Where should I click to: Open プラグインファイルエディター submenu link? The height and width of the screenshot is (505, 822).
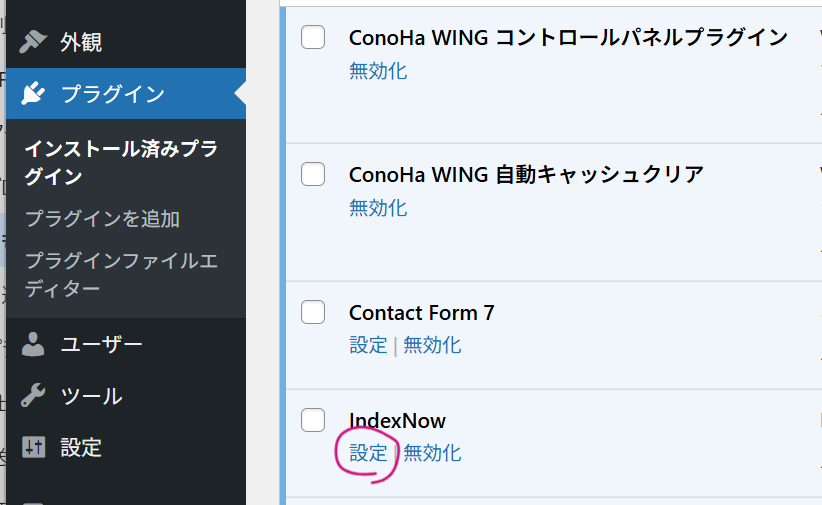tap(121, 275)
